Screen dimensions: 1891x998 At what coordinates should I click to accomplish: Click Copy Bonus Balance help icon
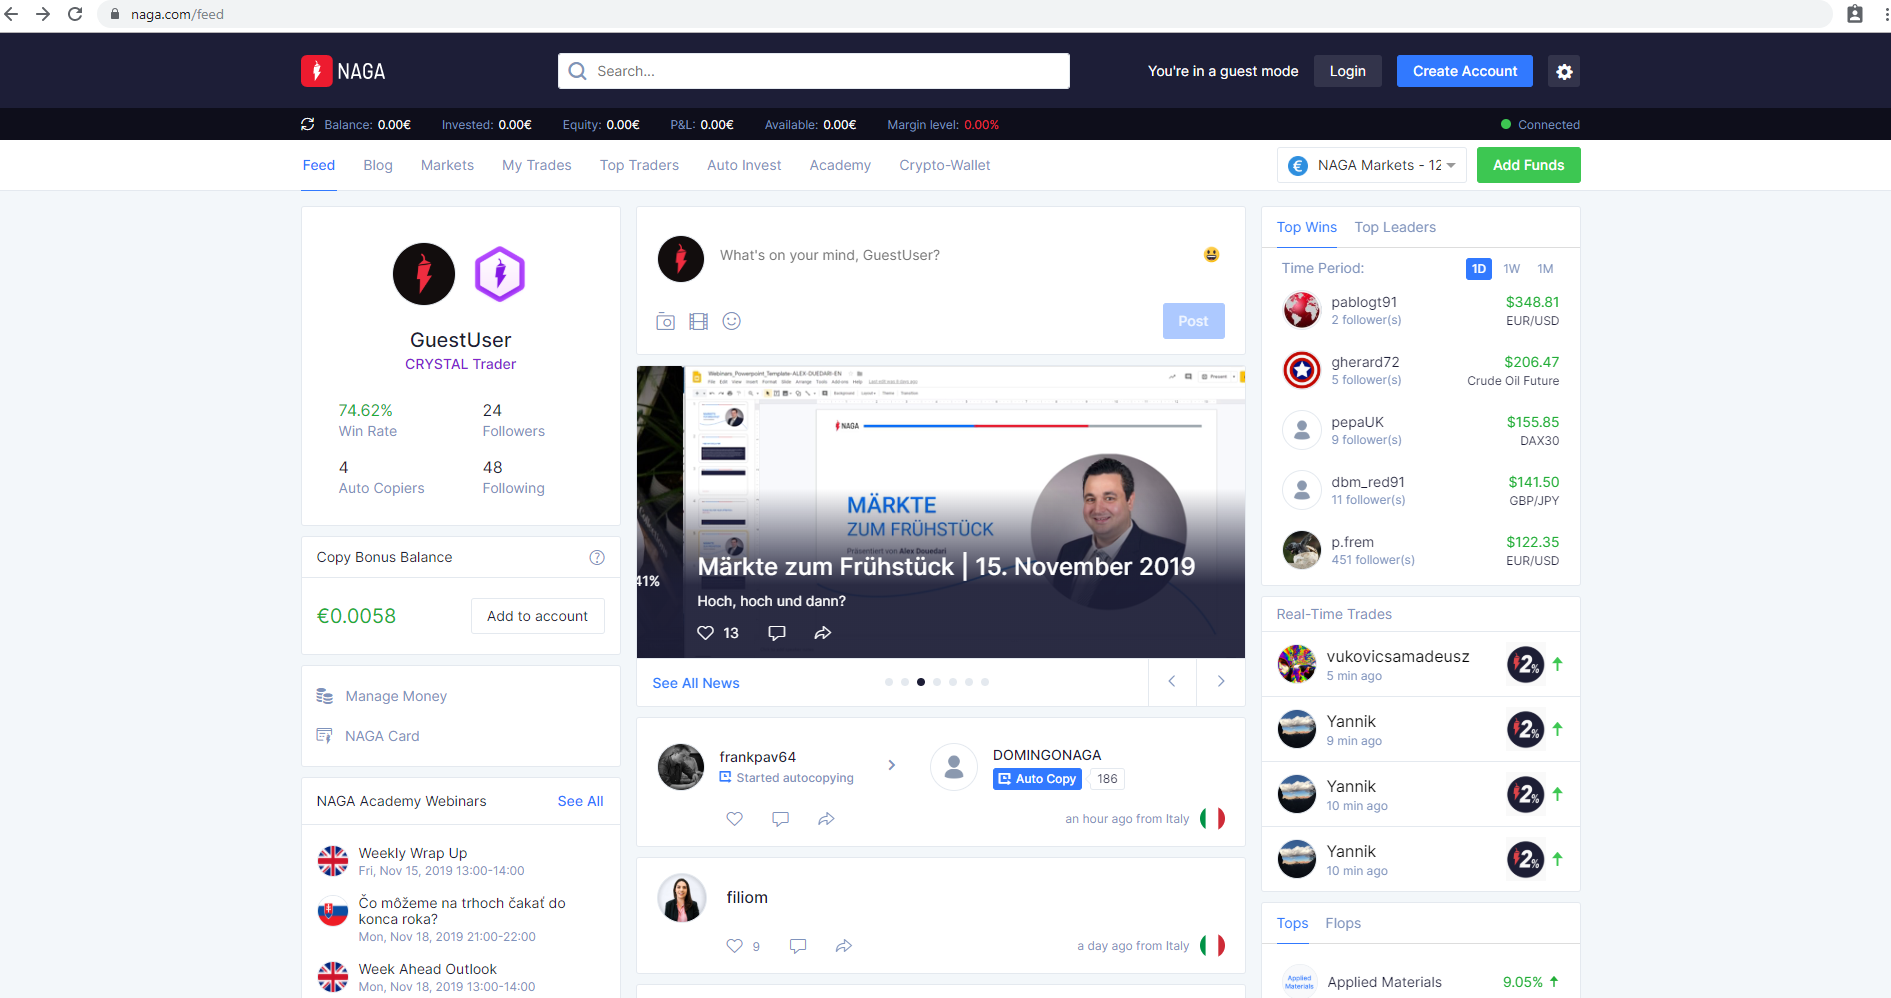coord(597,557)
